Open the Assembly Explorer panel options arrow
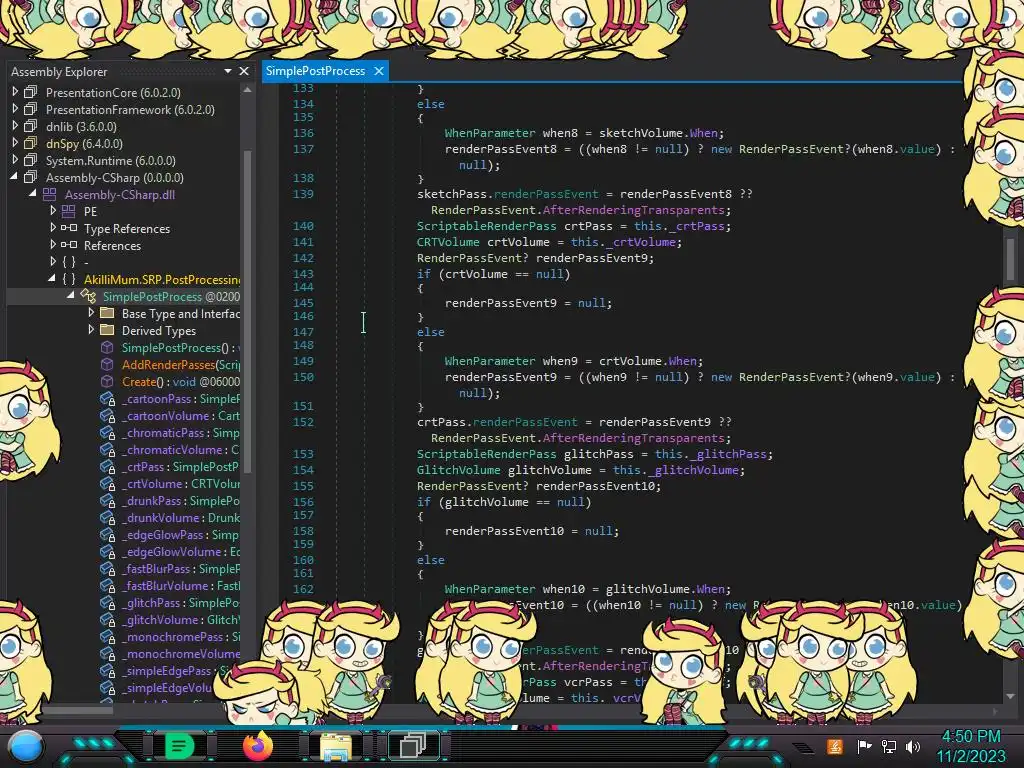Image resolution: width=1024 pixels, height=768 pixels. coord(228,71)
